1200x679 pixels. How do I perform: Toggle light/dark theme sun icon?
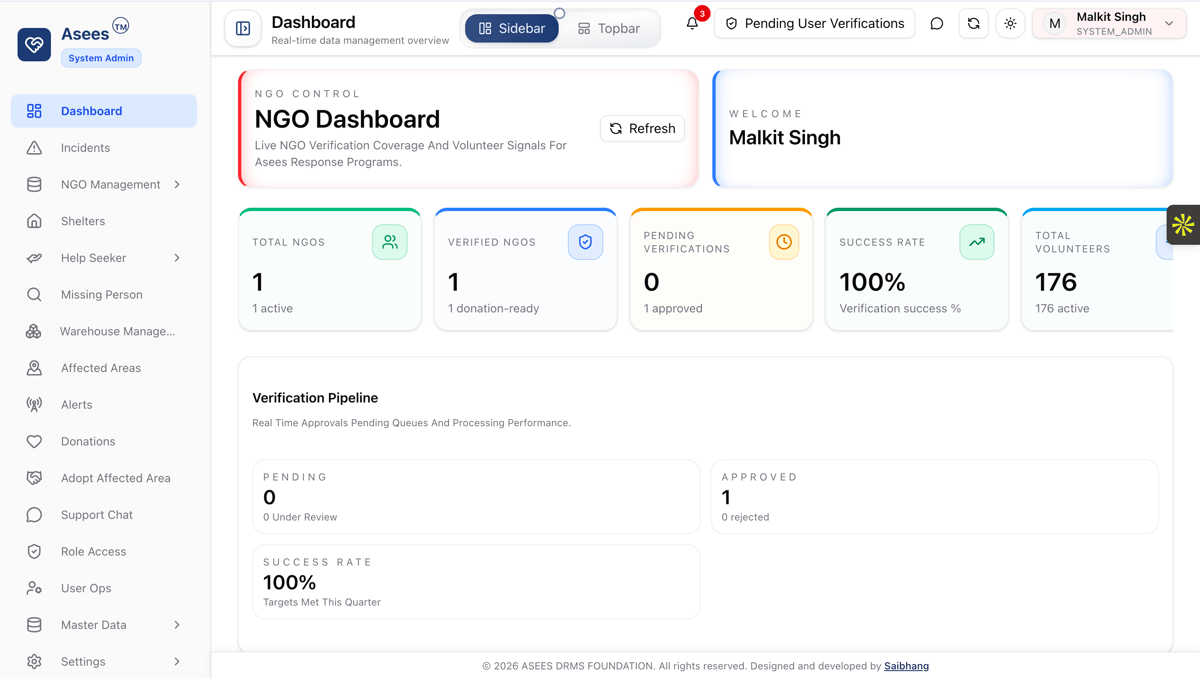pos(1011,23)
